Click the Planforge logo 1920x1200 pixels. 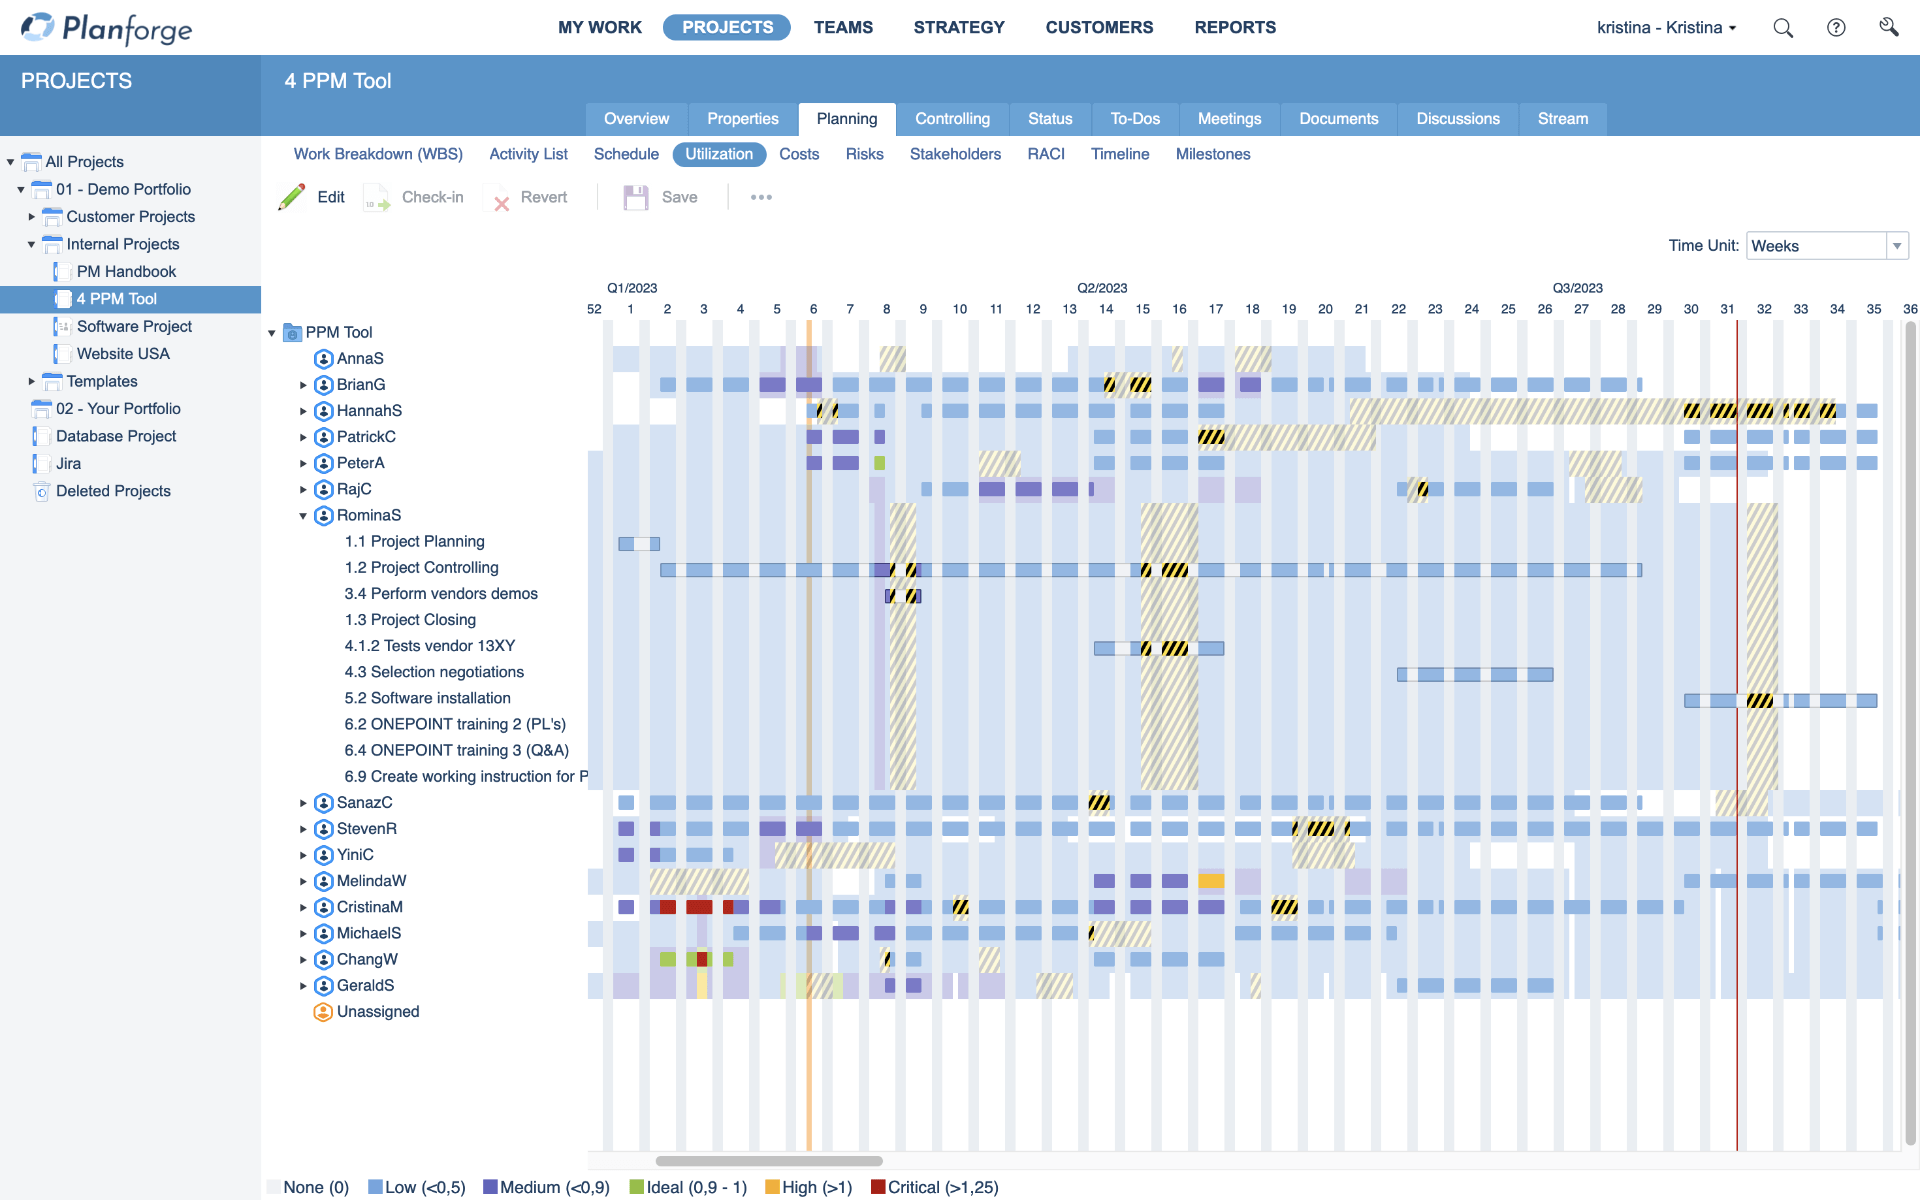click(x=107, y=28)
